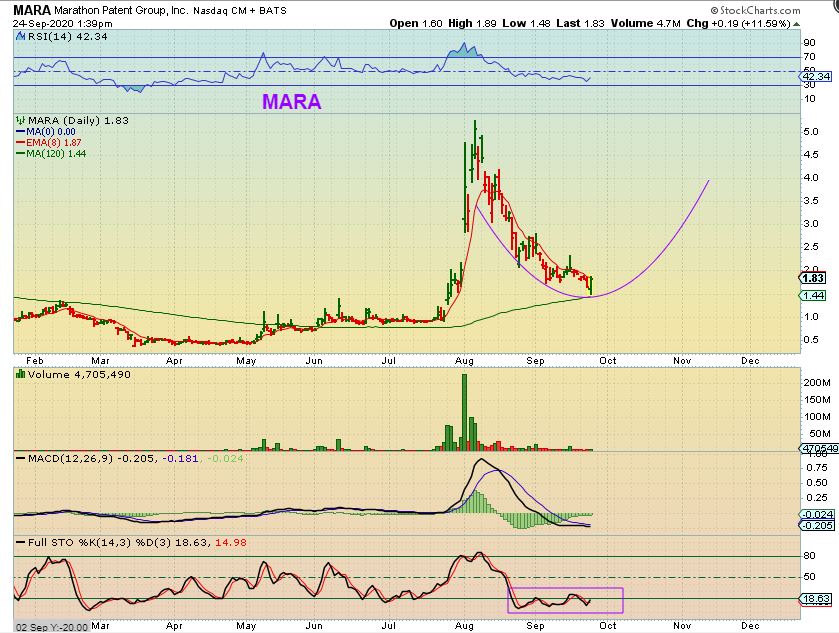
Task: Click the RSI indicator icon beside RSI(14)
Action: click(x=20, y=36)
